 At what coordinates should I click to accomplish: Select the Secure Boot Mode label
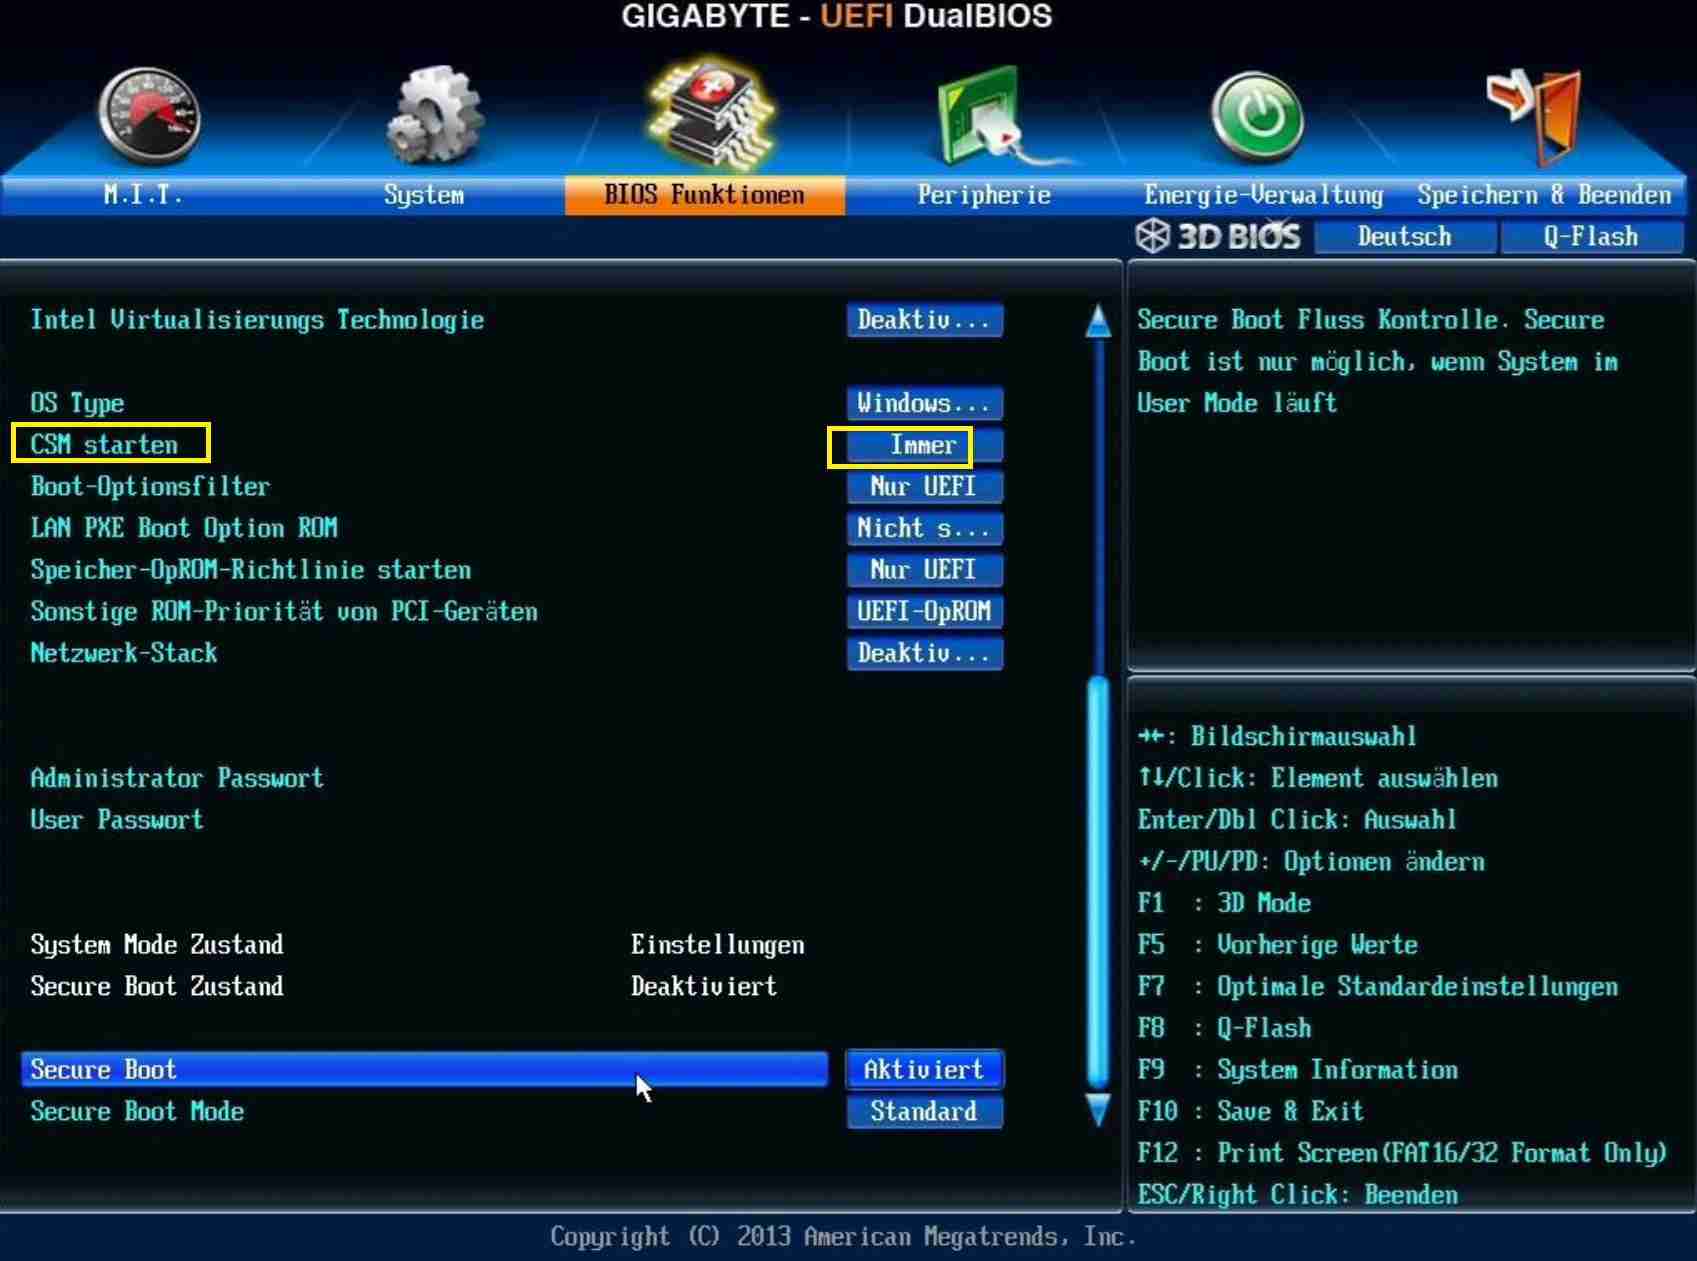[x=137, y=1111]
